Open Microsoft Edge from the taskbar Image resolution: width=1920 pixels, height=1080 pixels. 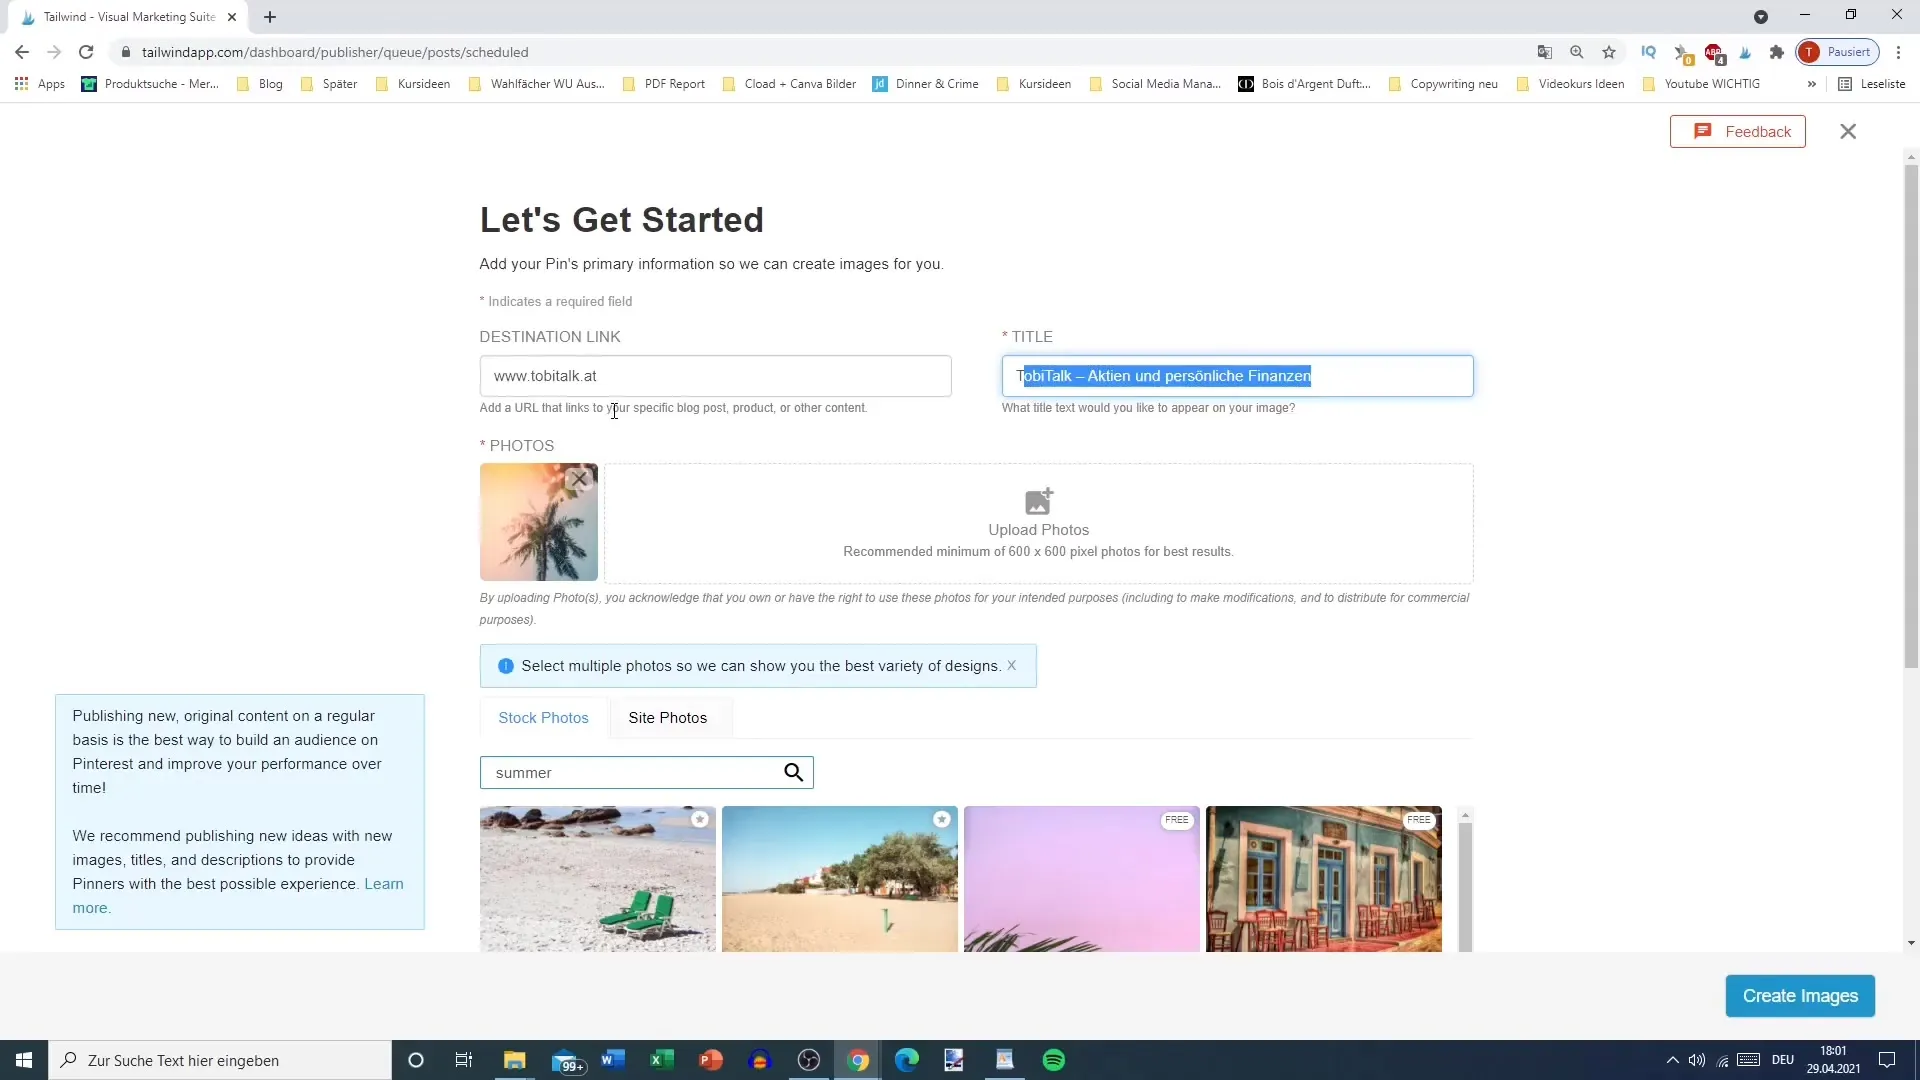[906, 1060]
